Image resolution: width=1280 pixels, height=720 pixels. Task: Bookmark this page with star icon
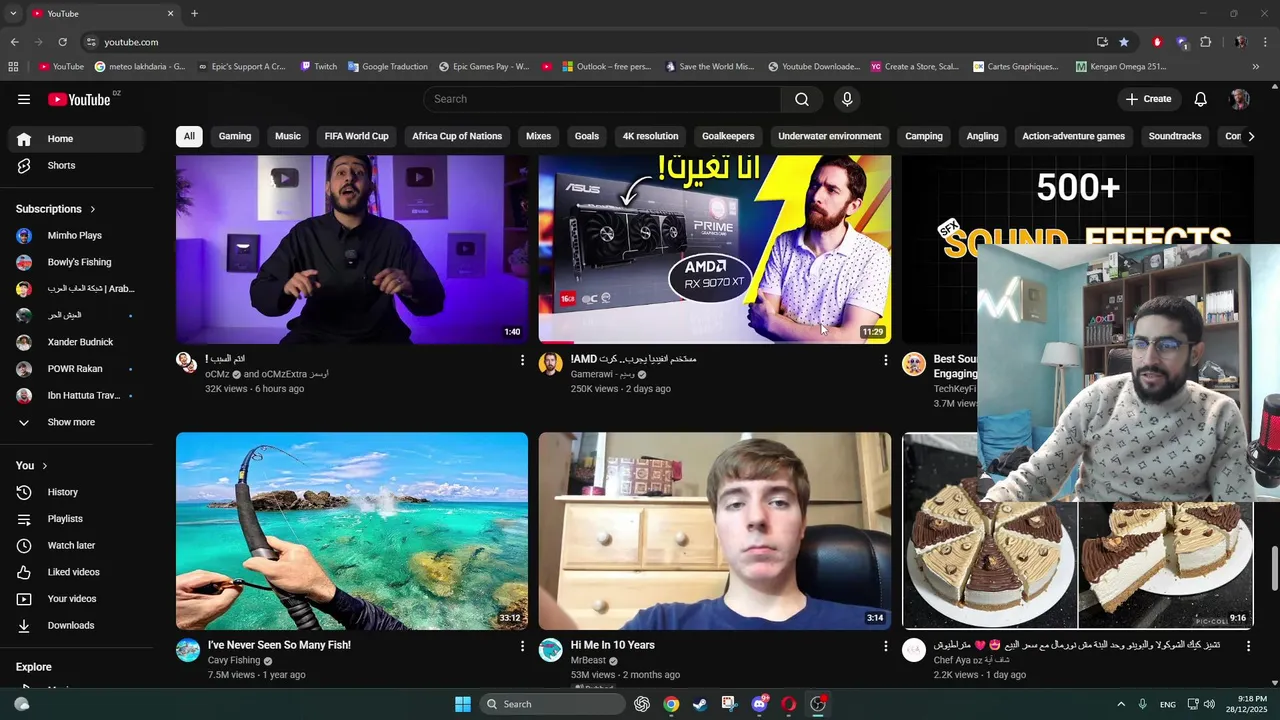[1124, 42]
